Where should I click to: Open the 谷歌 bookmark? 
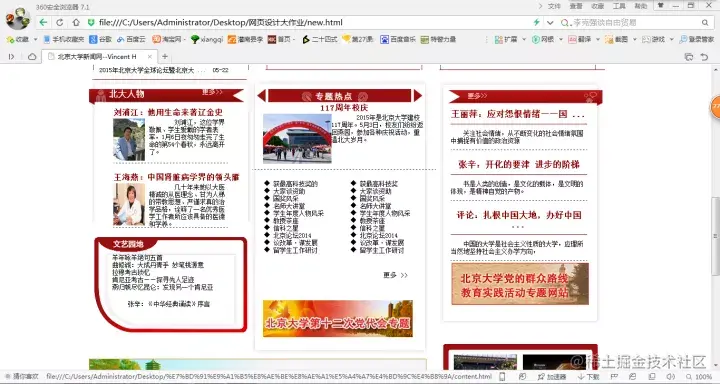(101, 40)
